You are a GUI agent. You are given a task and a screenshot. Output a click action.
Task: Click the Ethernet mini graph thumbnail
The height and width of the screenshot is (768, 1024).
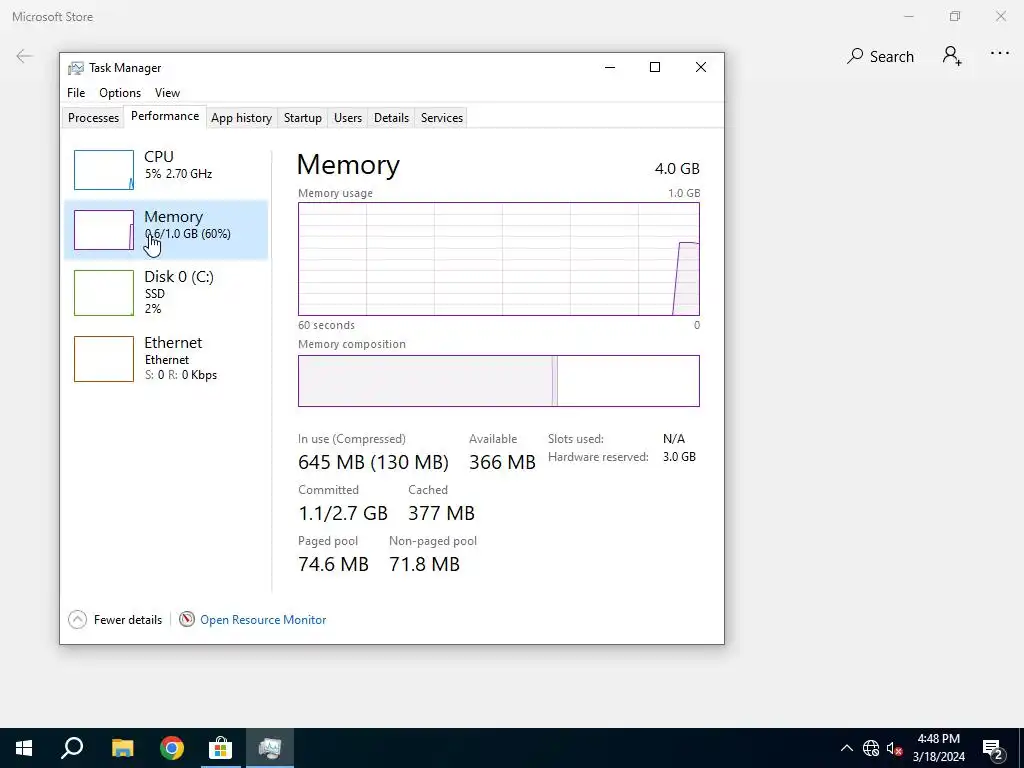104,359
